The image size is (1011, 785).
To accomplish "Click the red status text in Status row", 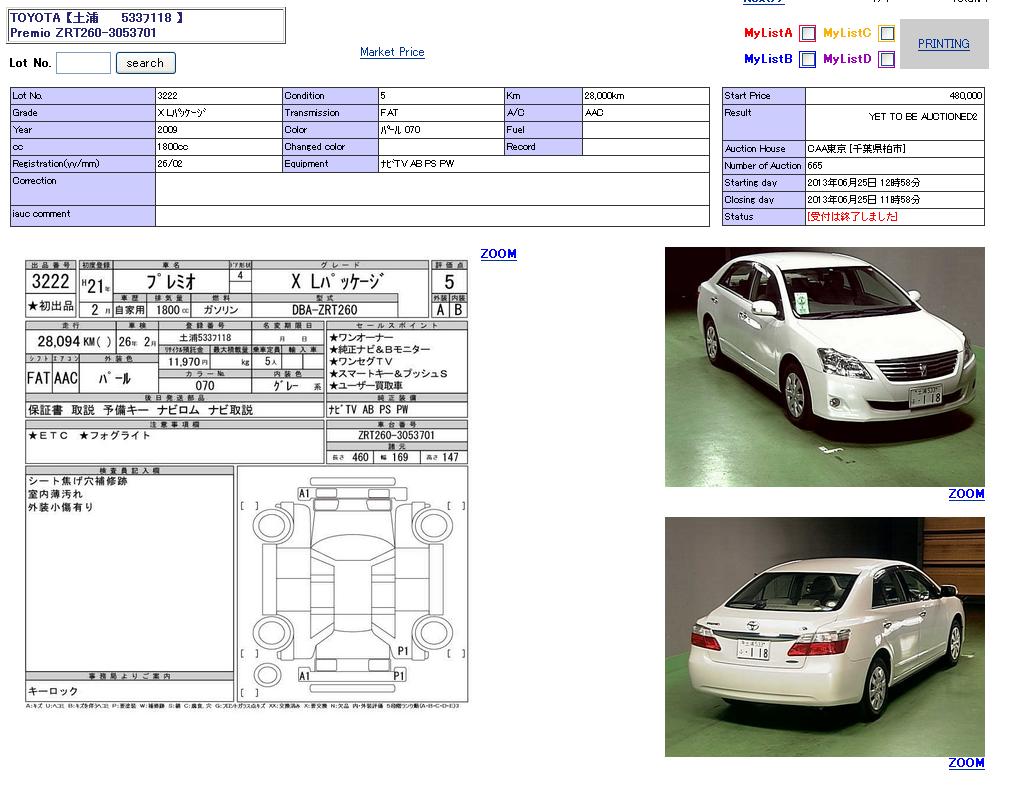I will click(x=852, y=217).
